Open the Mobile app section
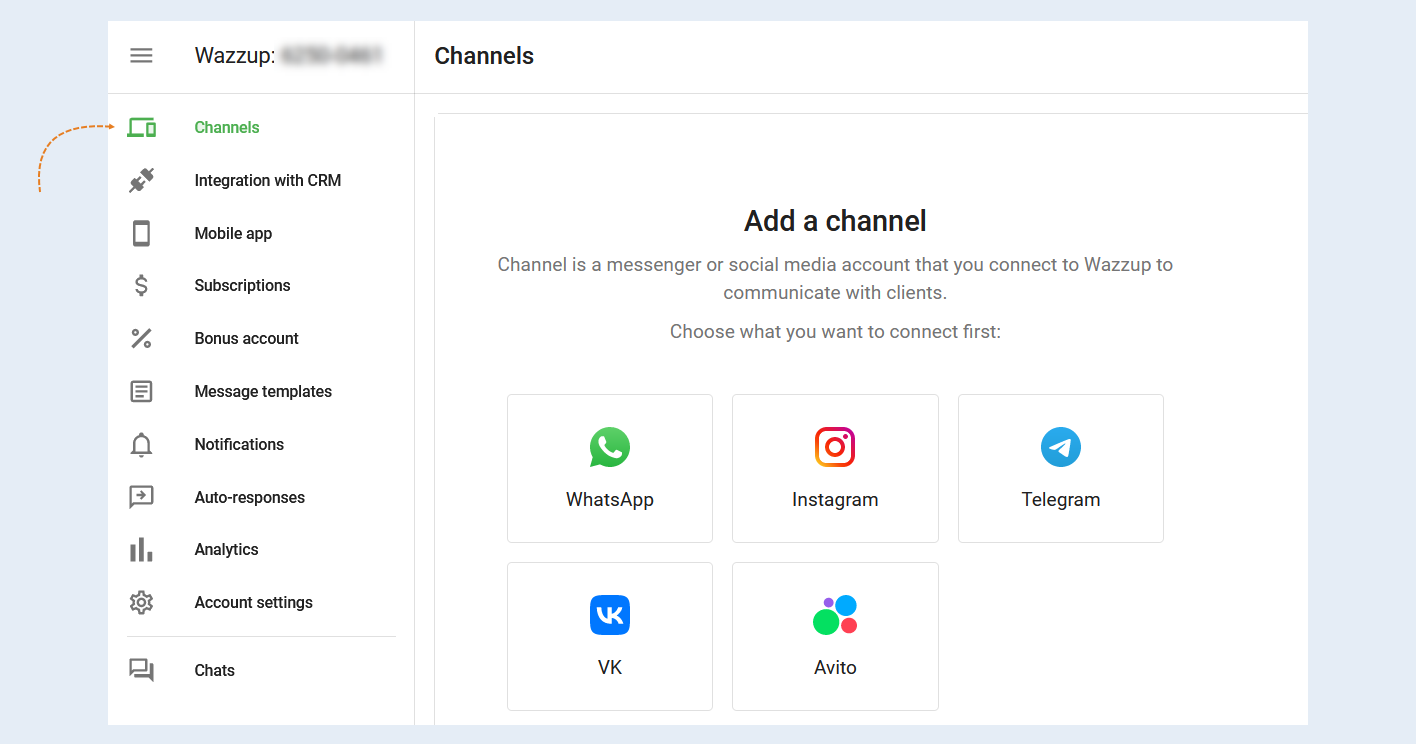The height and width of the screenshot is (744, 1416). 233,234
